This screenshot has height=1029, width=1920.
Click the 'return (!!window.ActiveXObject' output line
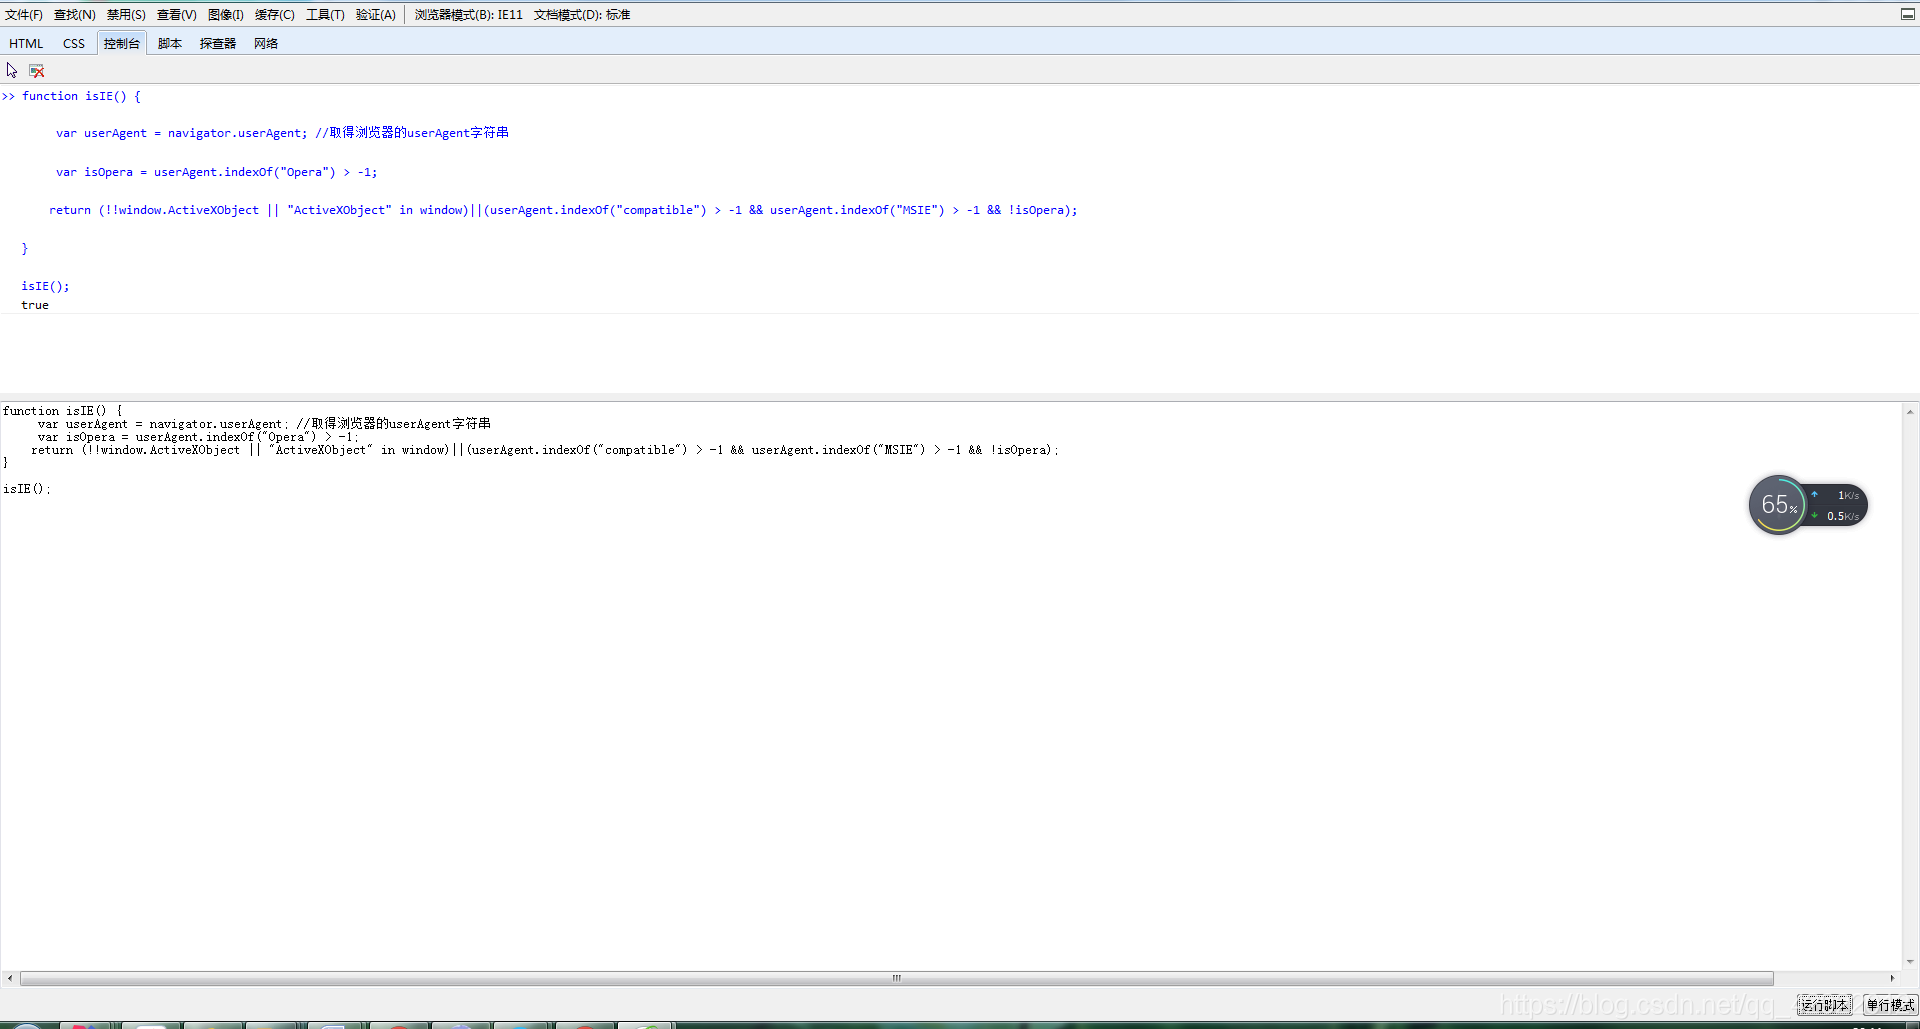coord(563,210)
